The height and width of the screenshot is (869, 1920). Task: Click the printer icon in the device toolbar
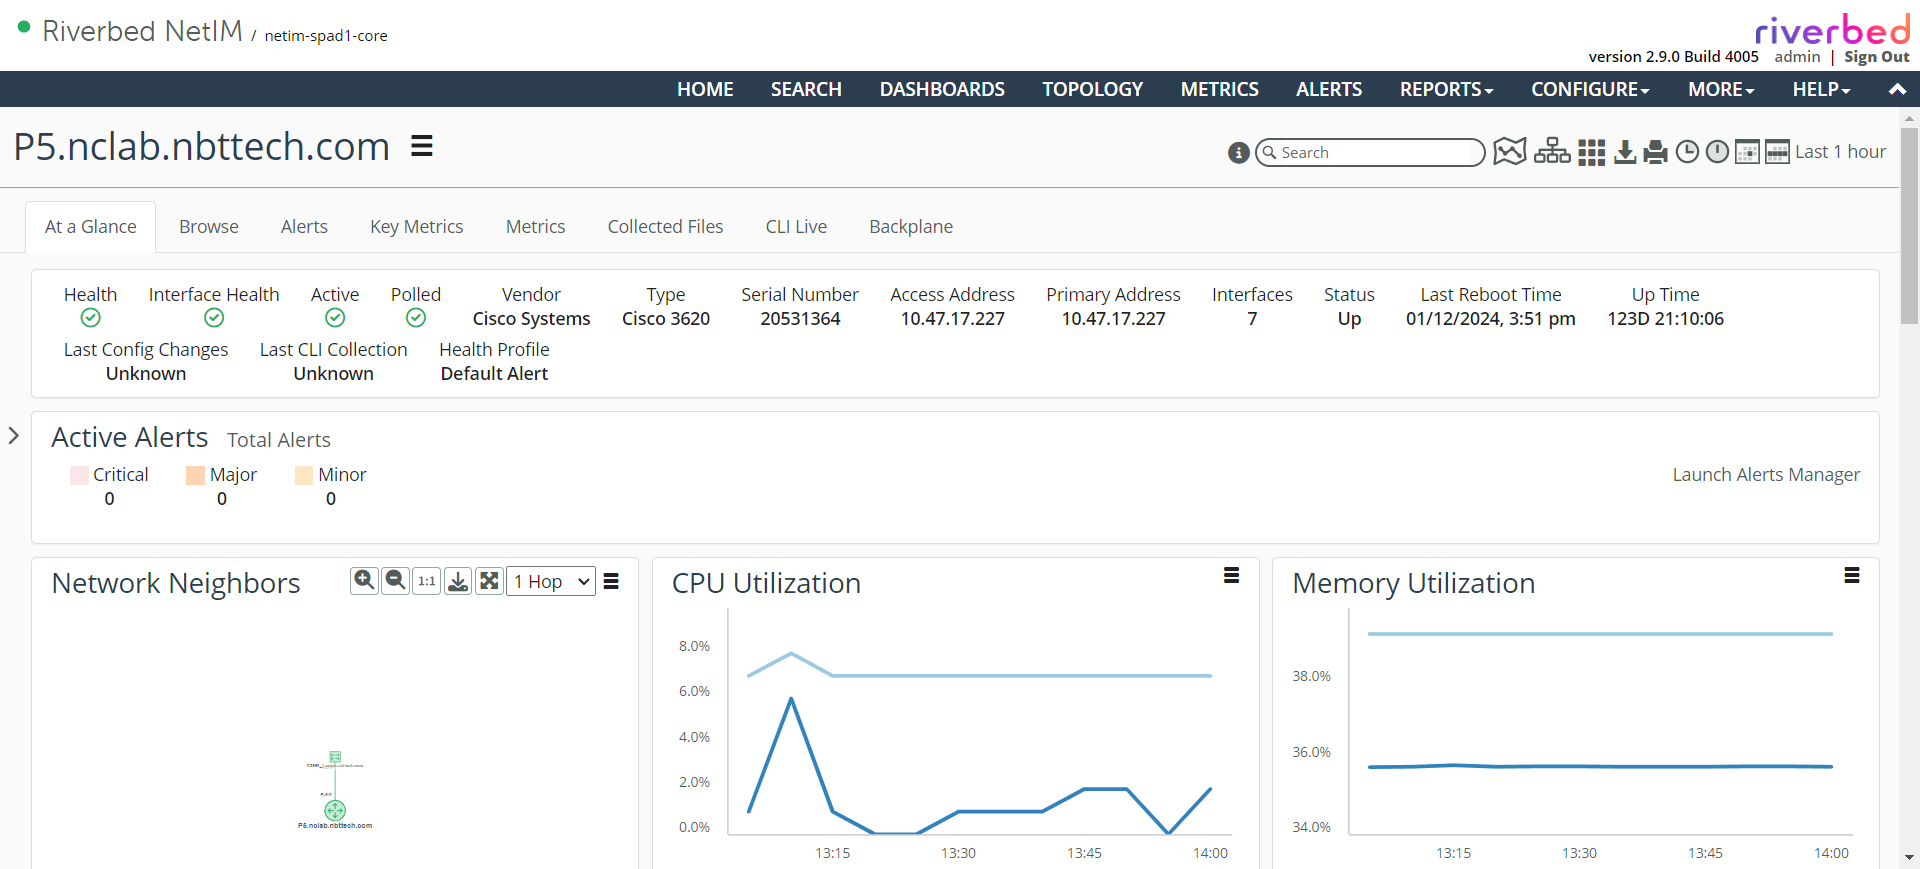click(1656, 152)
